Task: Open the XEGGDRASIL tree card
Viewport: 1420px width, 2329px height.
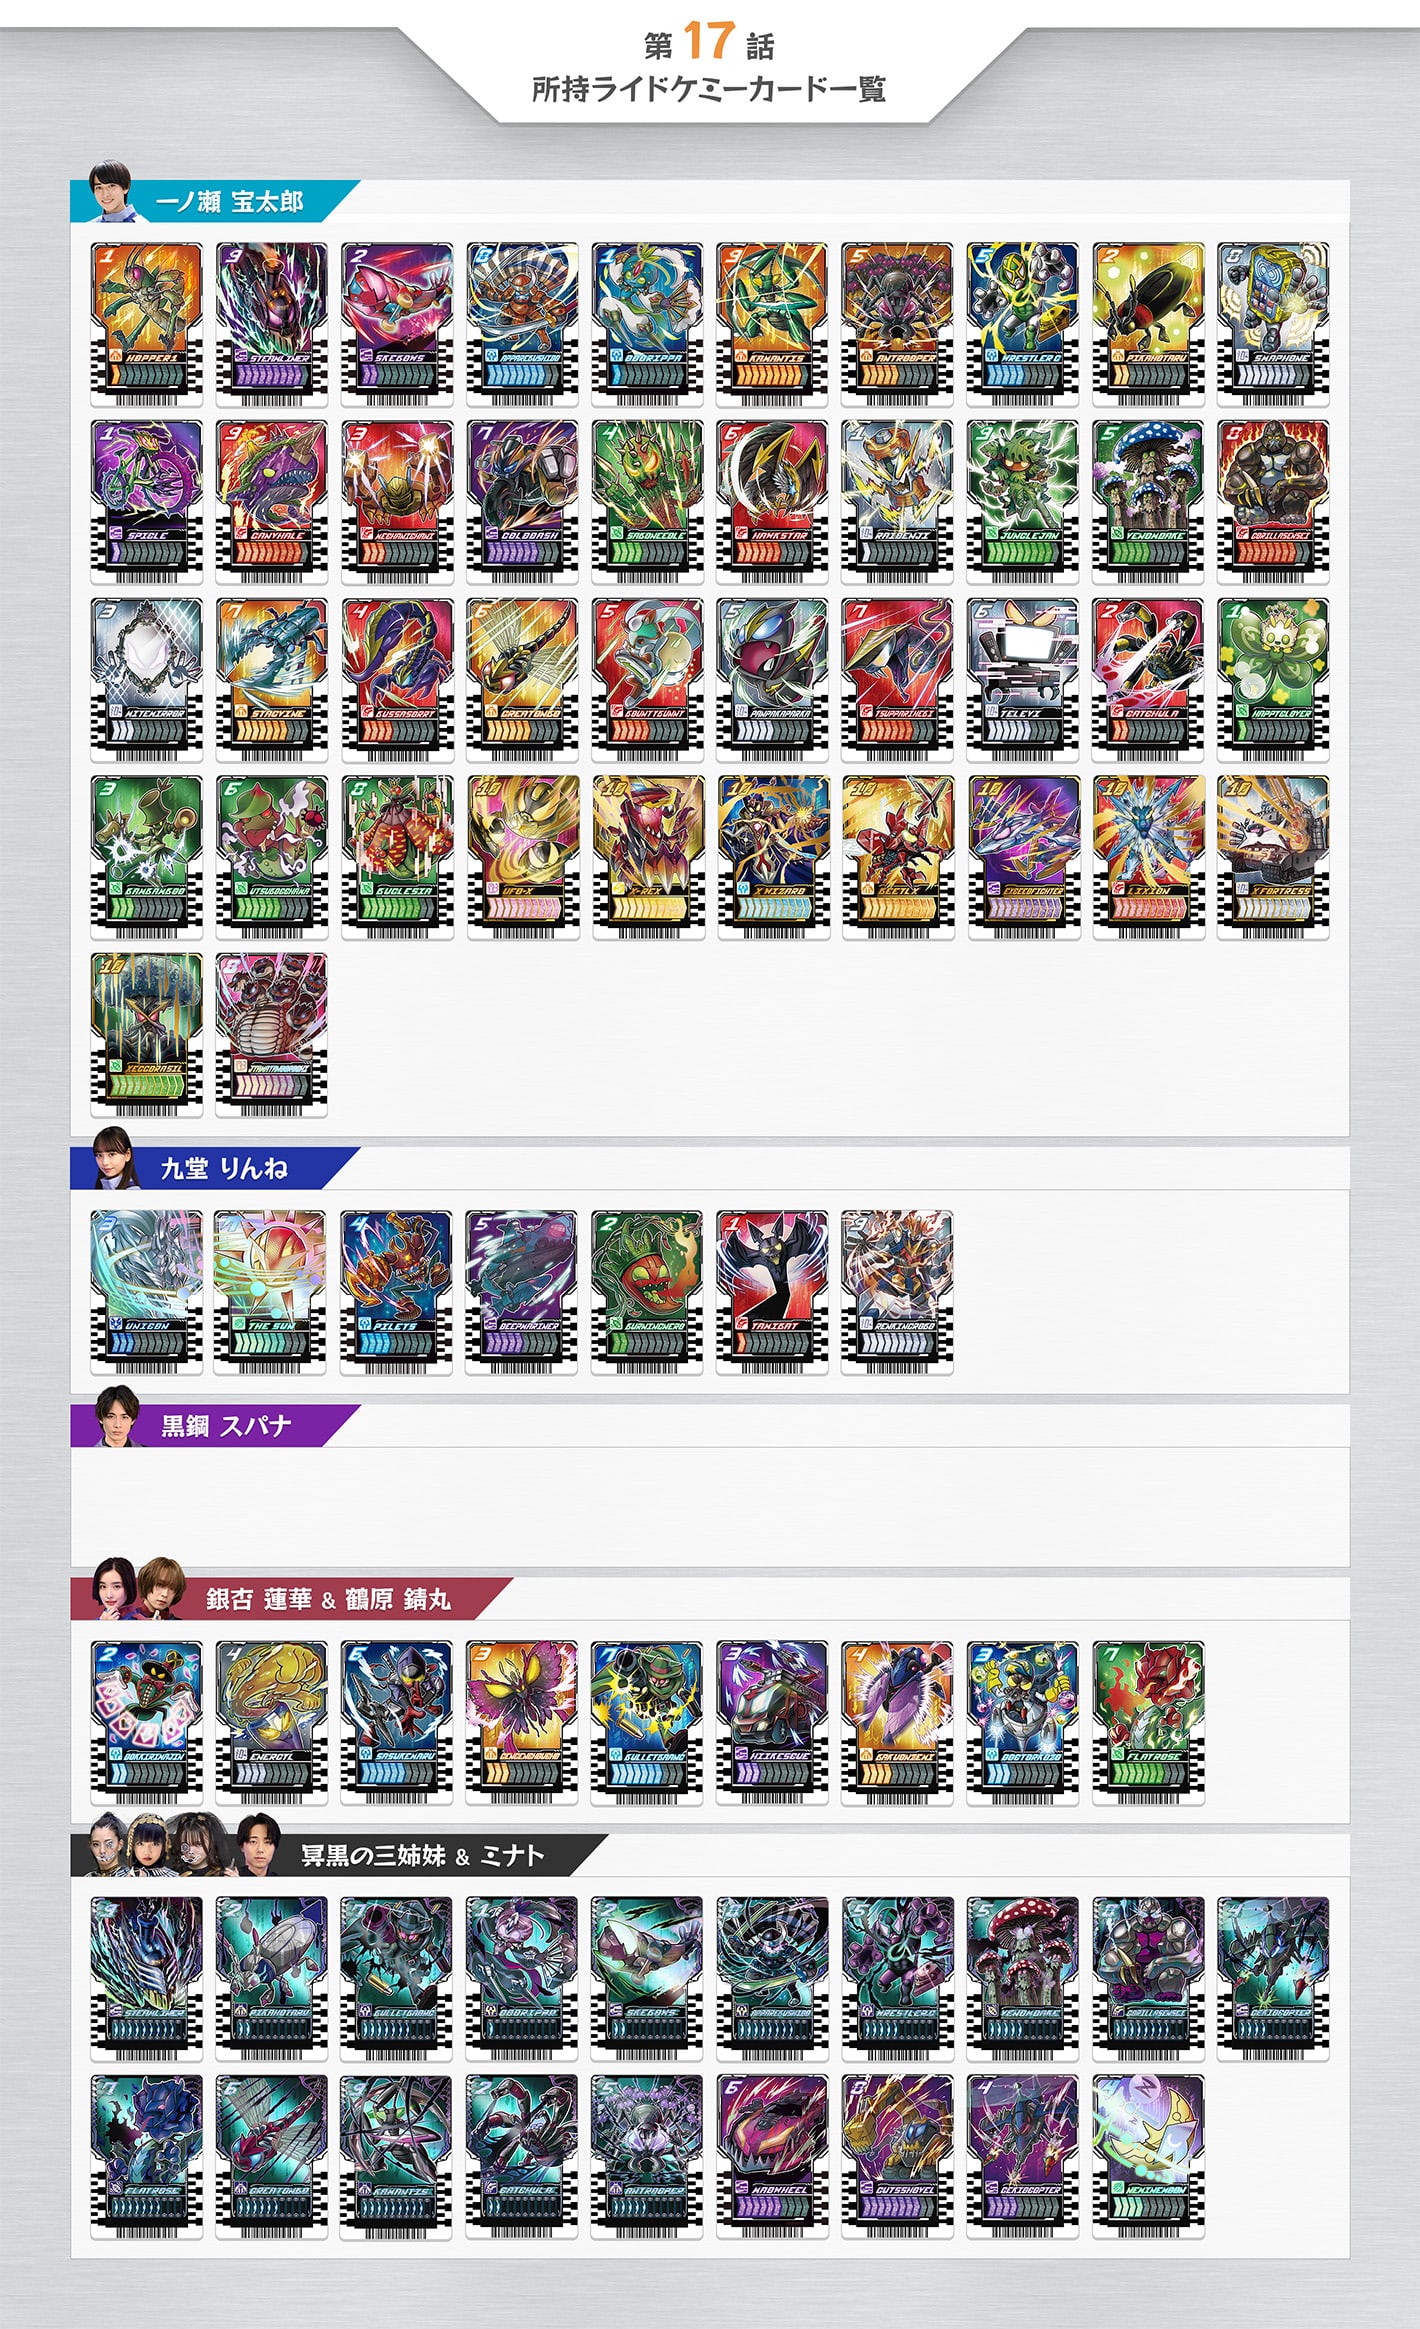Action: [146, 1035]
